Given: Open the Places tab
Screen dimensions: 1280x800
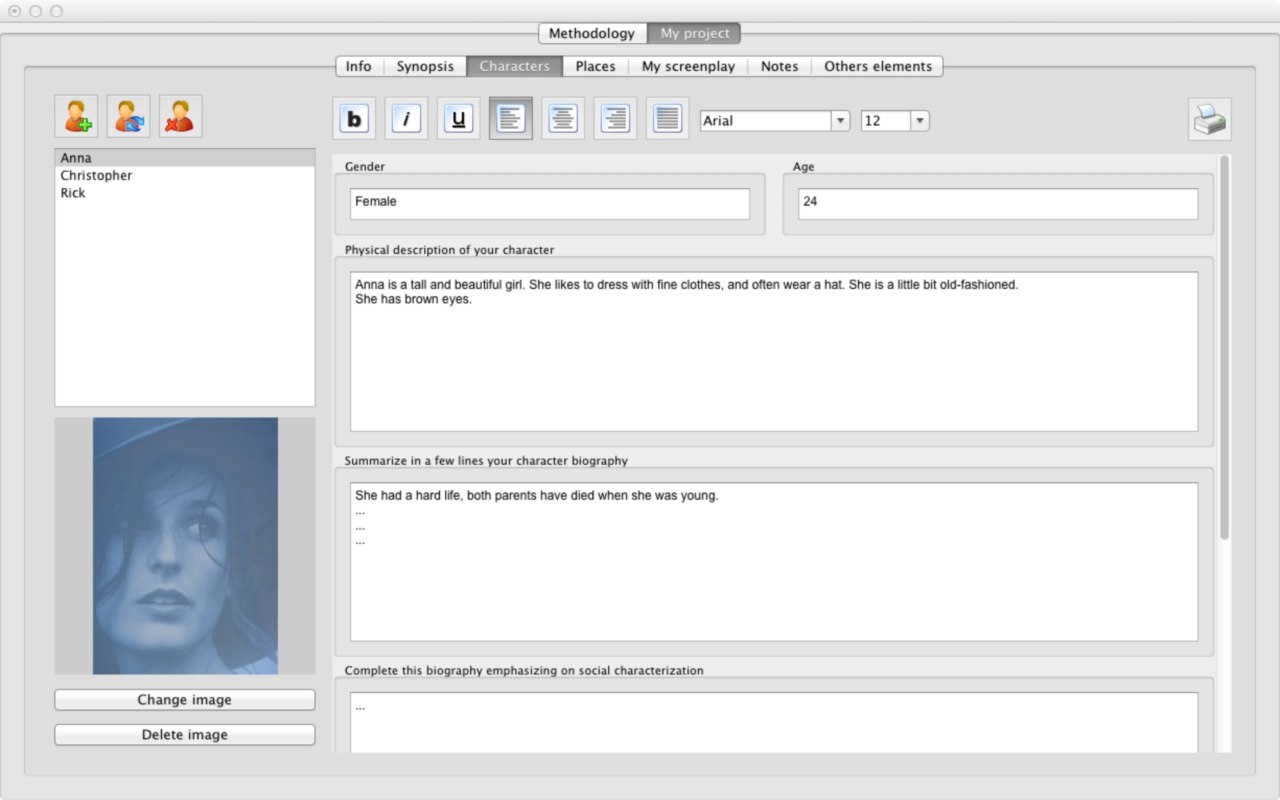Looking at the screenshot, I should click(x=595, y=66).
